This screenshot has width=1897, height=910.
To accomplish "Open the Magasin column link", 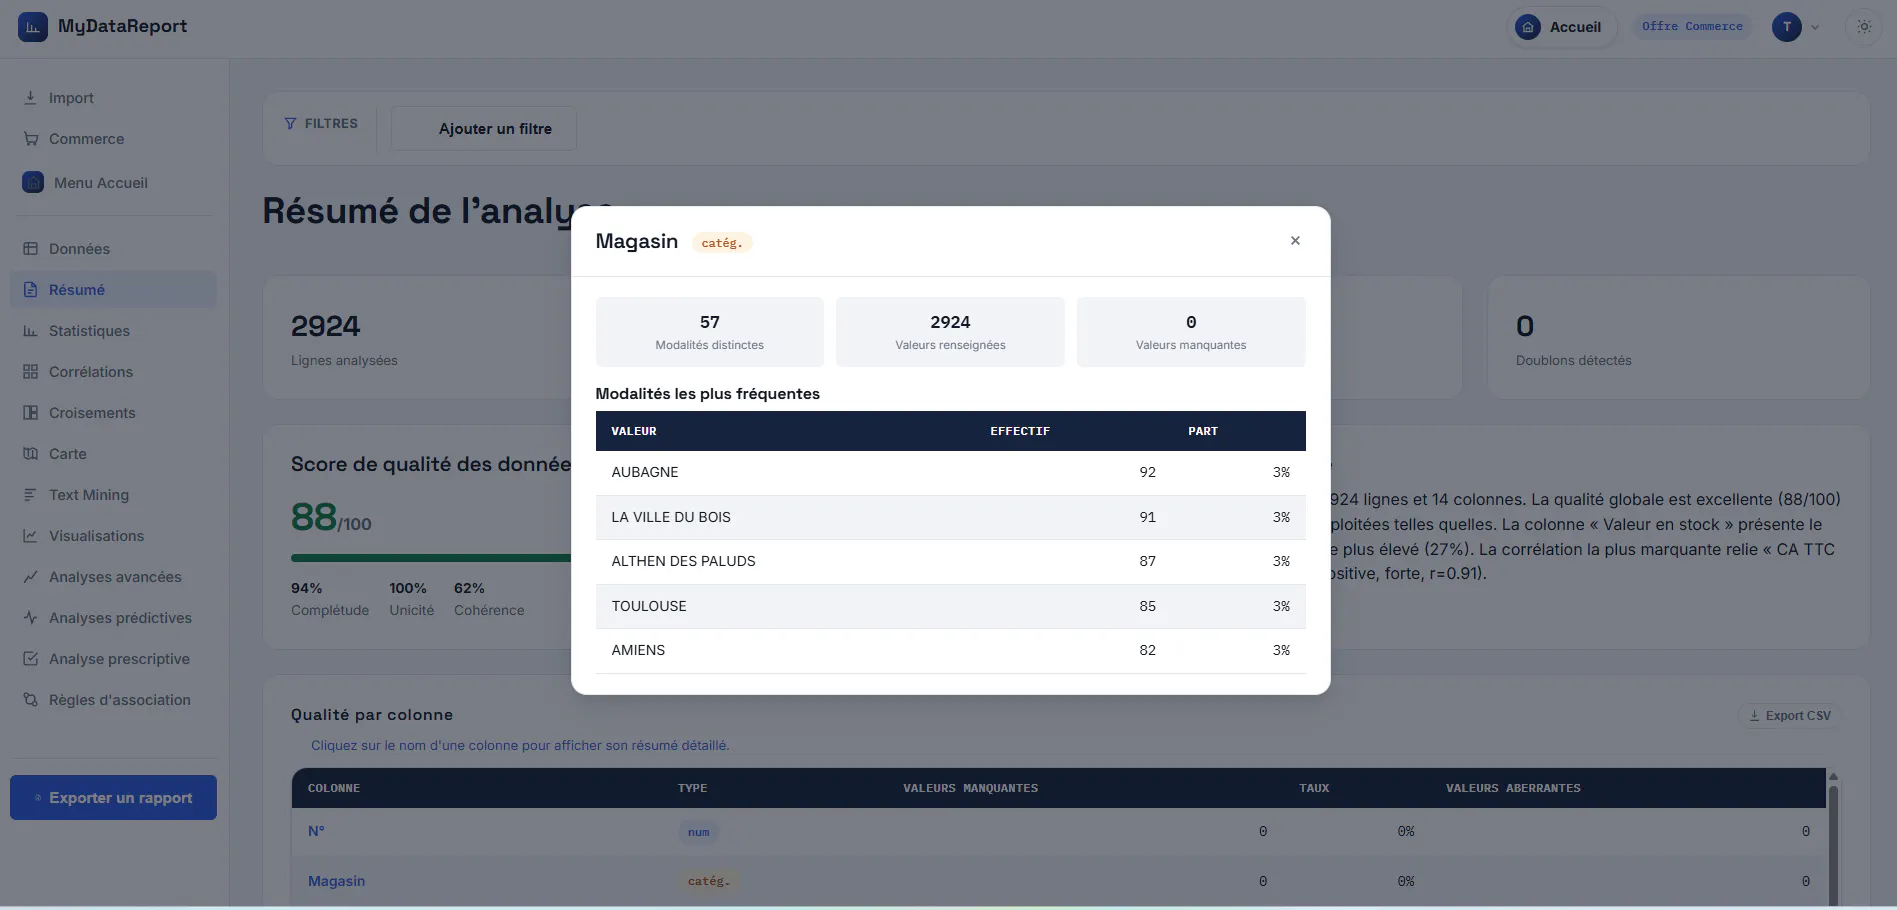I will pos(336,881).
